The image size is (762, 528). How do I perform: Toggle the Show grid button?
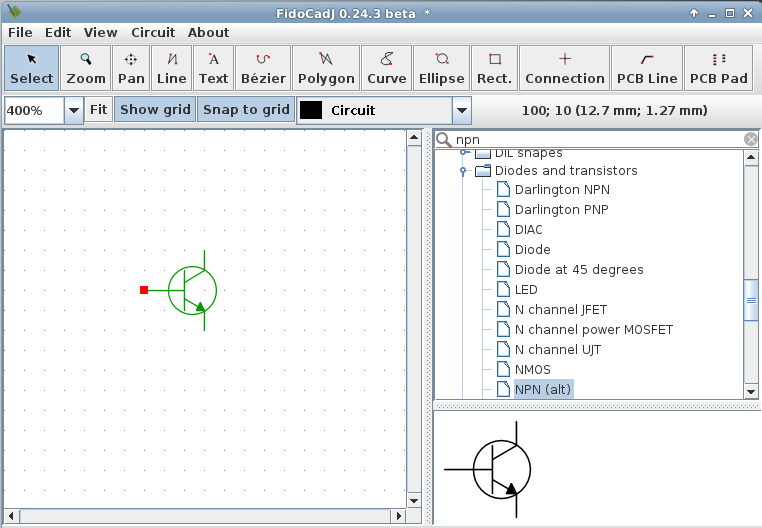click(x=155, y=110)
